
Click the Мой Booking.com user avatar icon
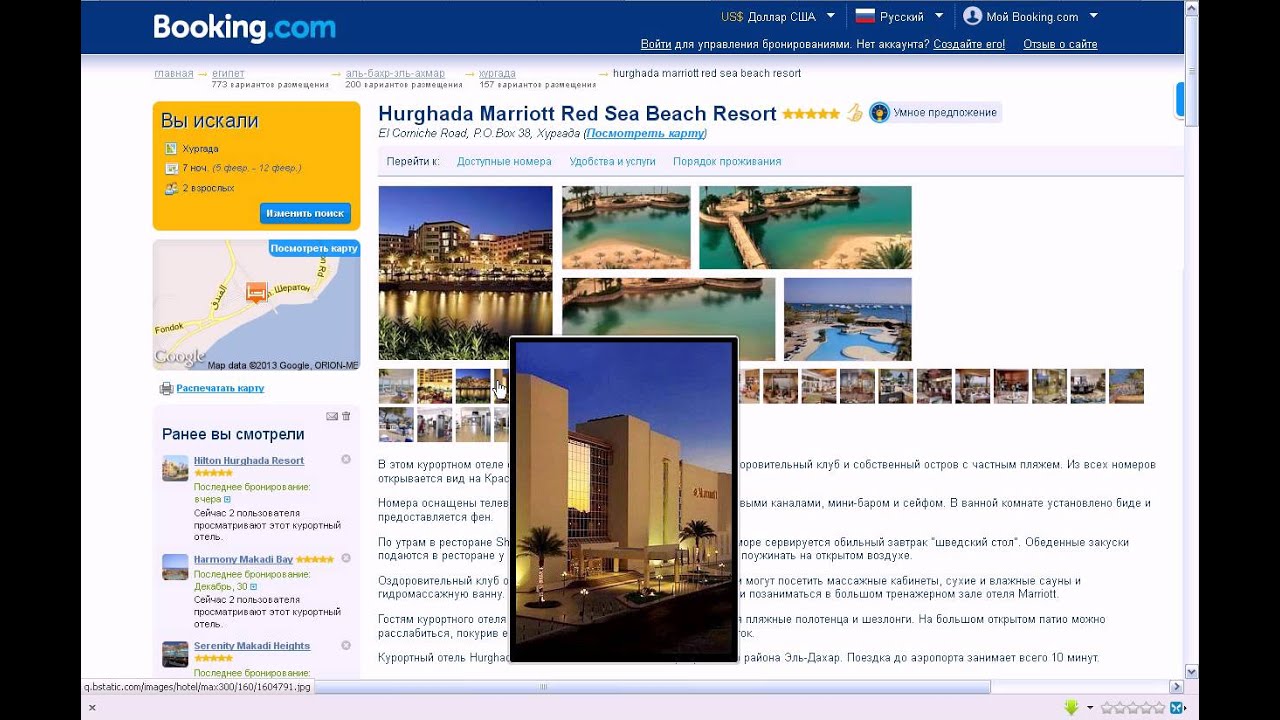coord(972,16)
